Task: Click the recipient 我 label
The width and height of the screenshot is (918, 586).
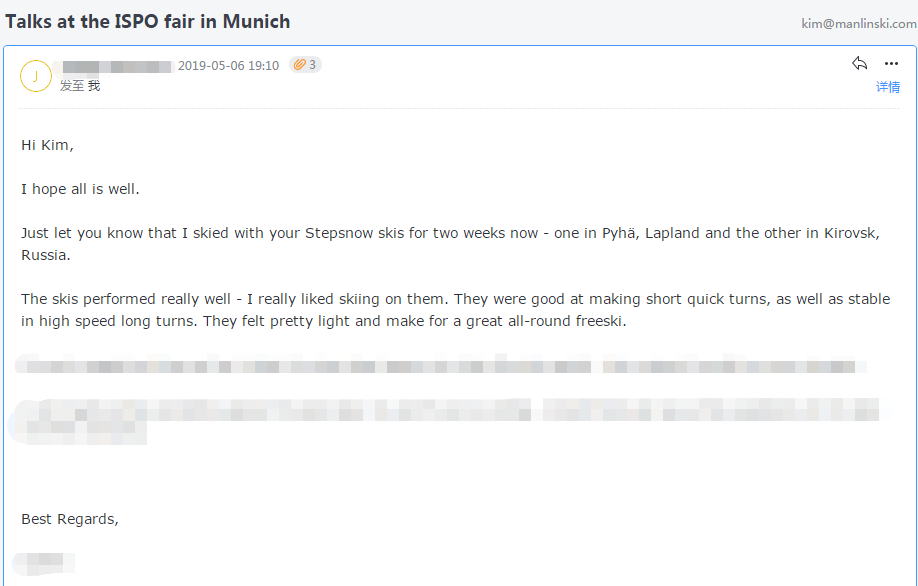Action: pyautogui.click(x=94, y=86)
